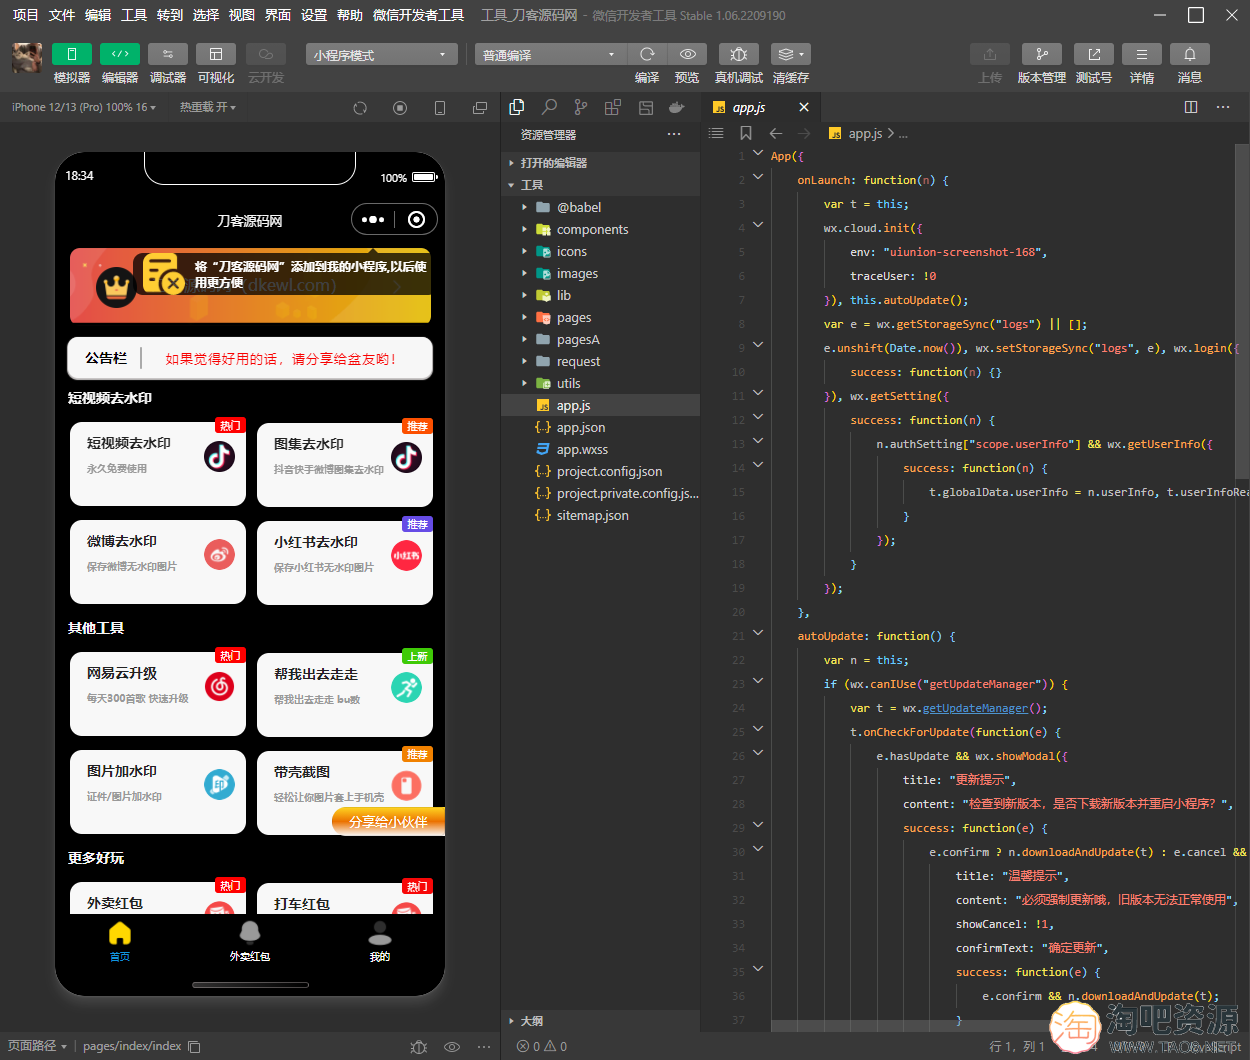Copy the pages/index/index page path
Viewport: 1250px width, 1060px height.
point(195,1046)
